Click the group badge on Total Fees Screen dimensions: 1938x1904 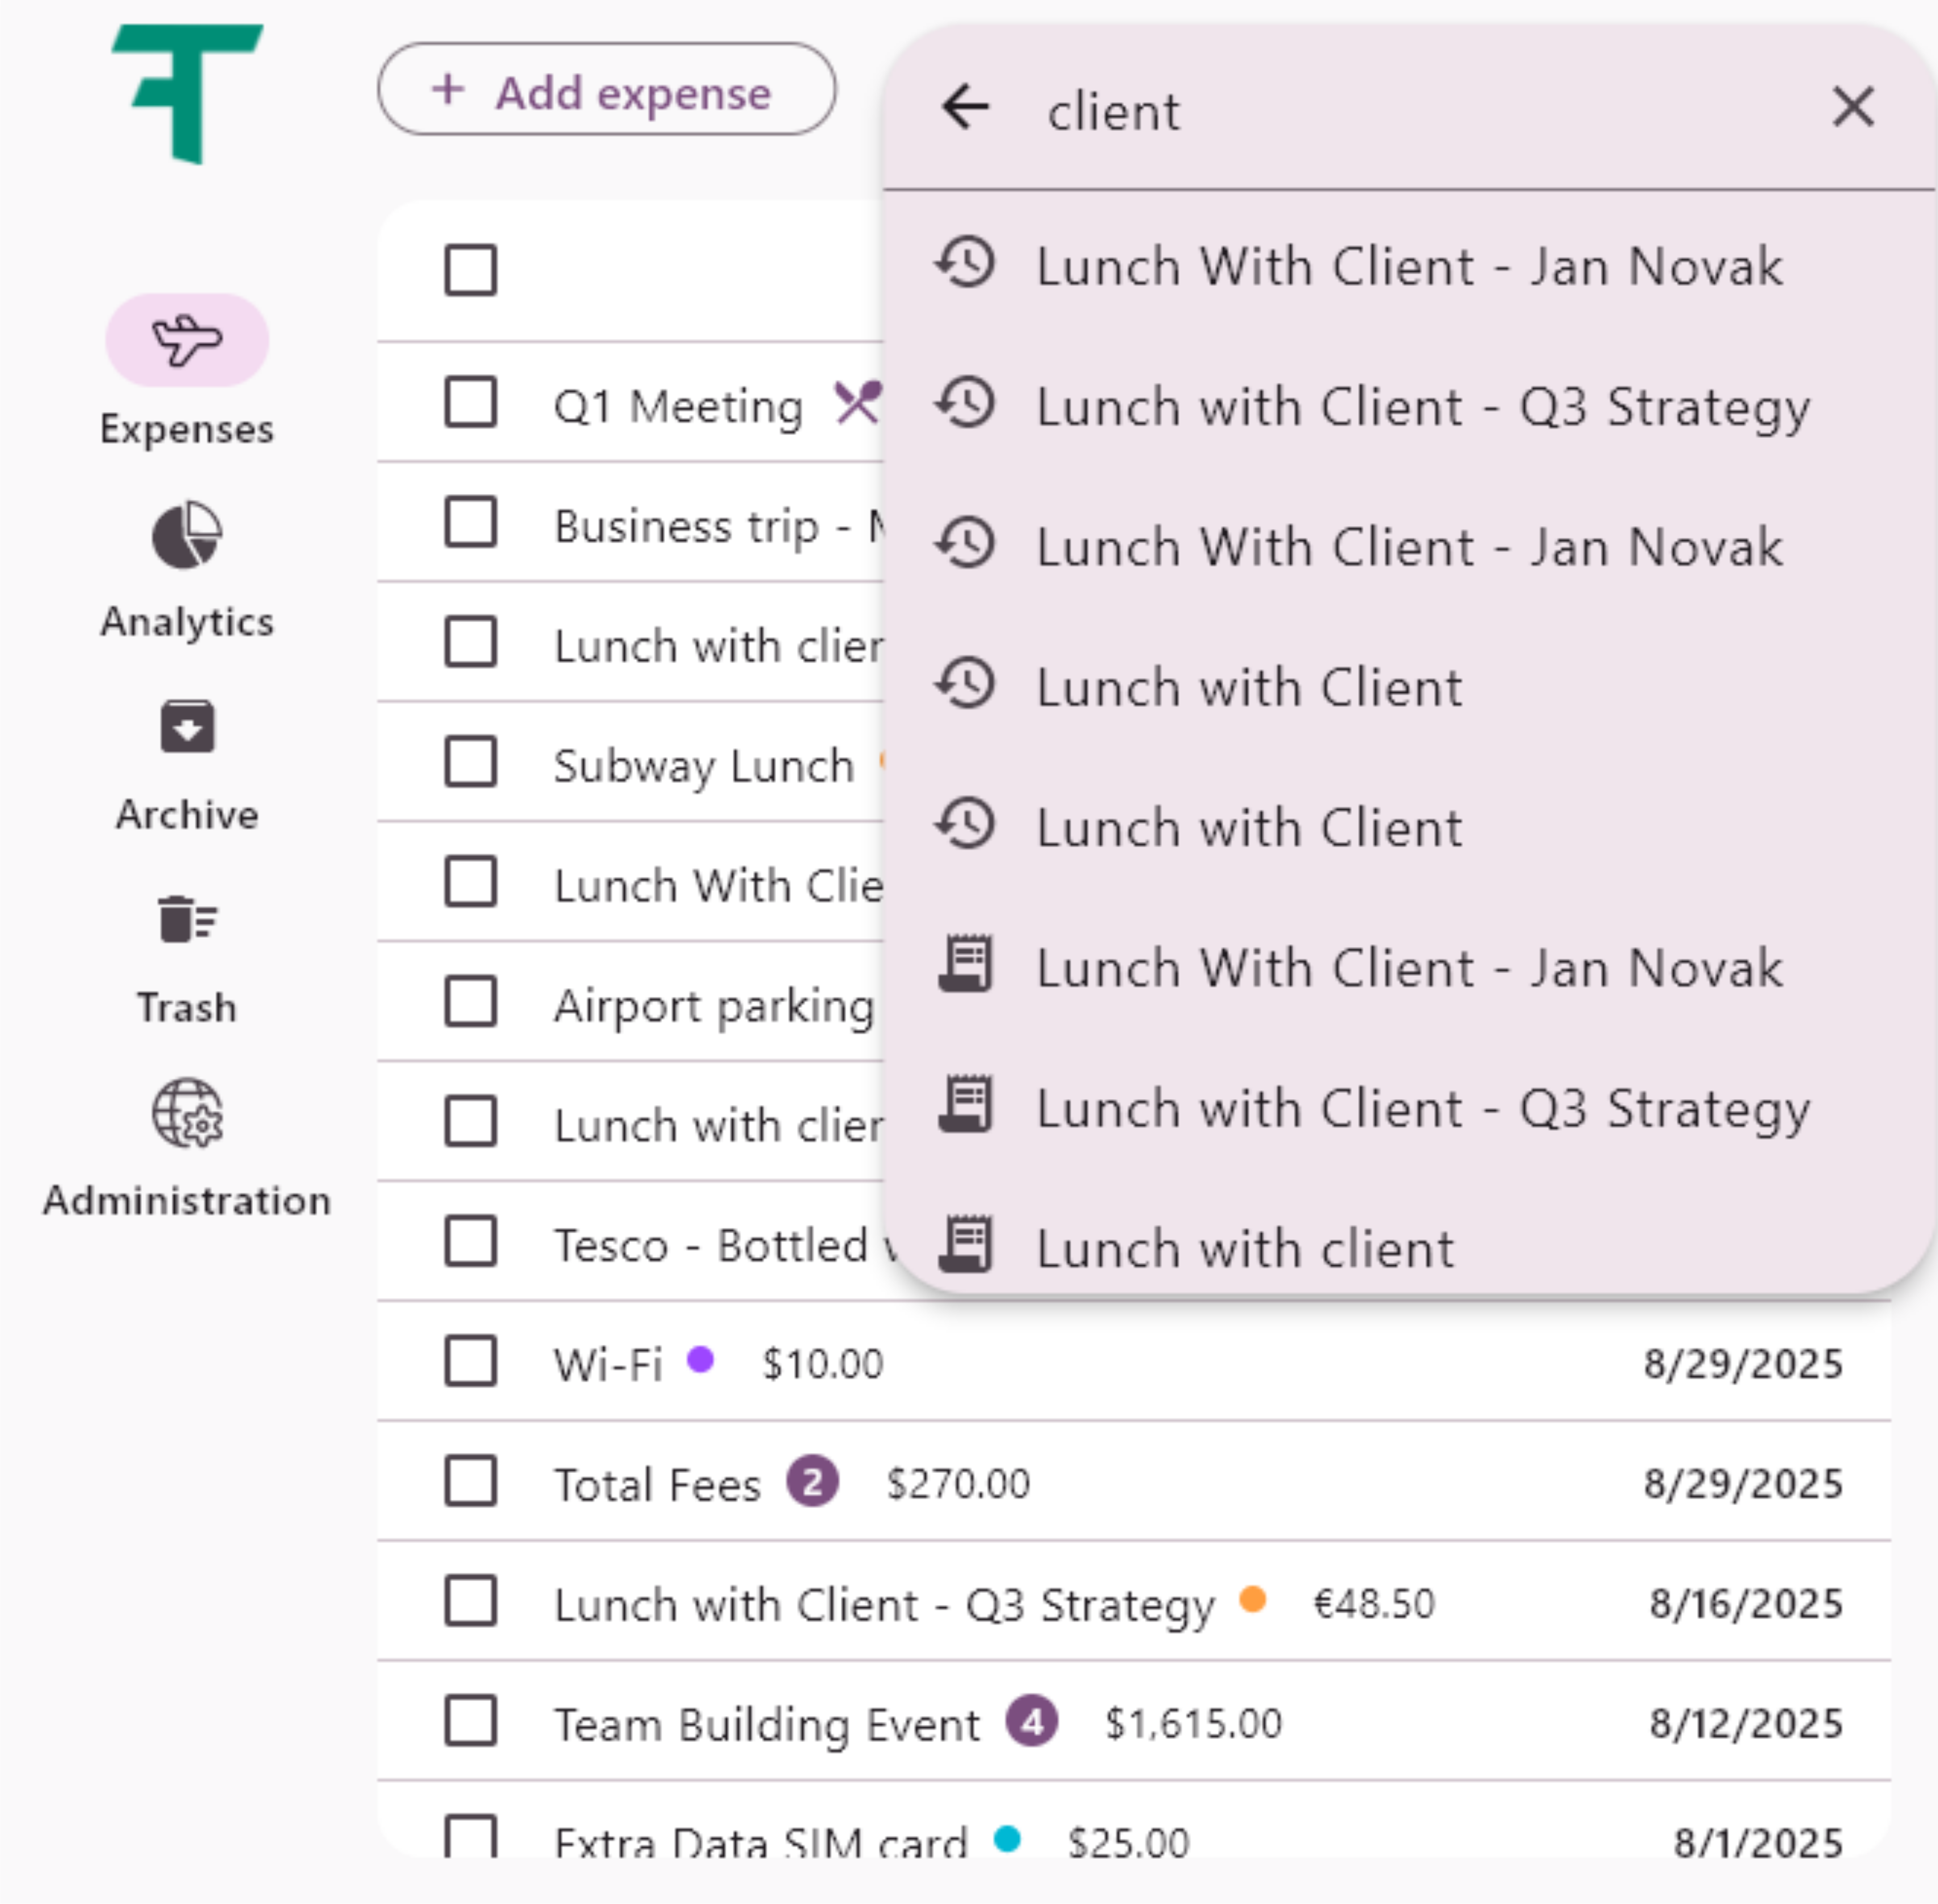tap(812, 1482)
